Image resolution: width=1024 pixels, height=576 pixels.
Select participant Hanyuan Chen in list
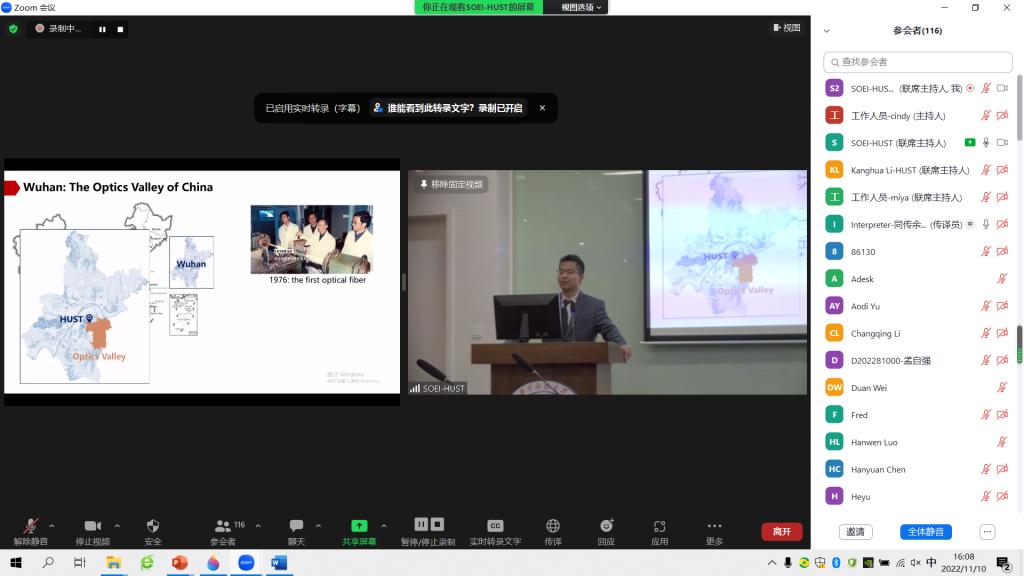pyautogui.click(x=878, y=469)
